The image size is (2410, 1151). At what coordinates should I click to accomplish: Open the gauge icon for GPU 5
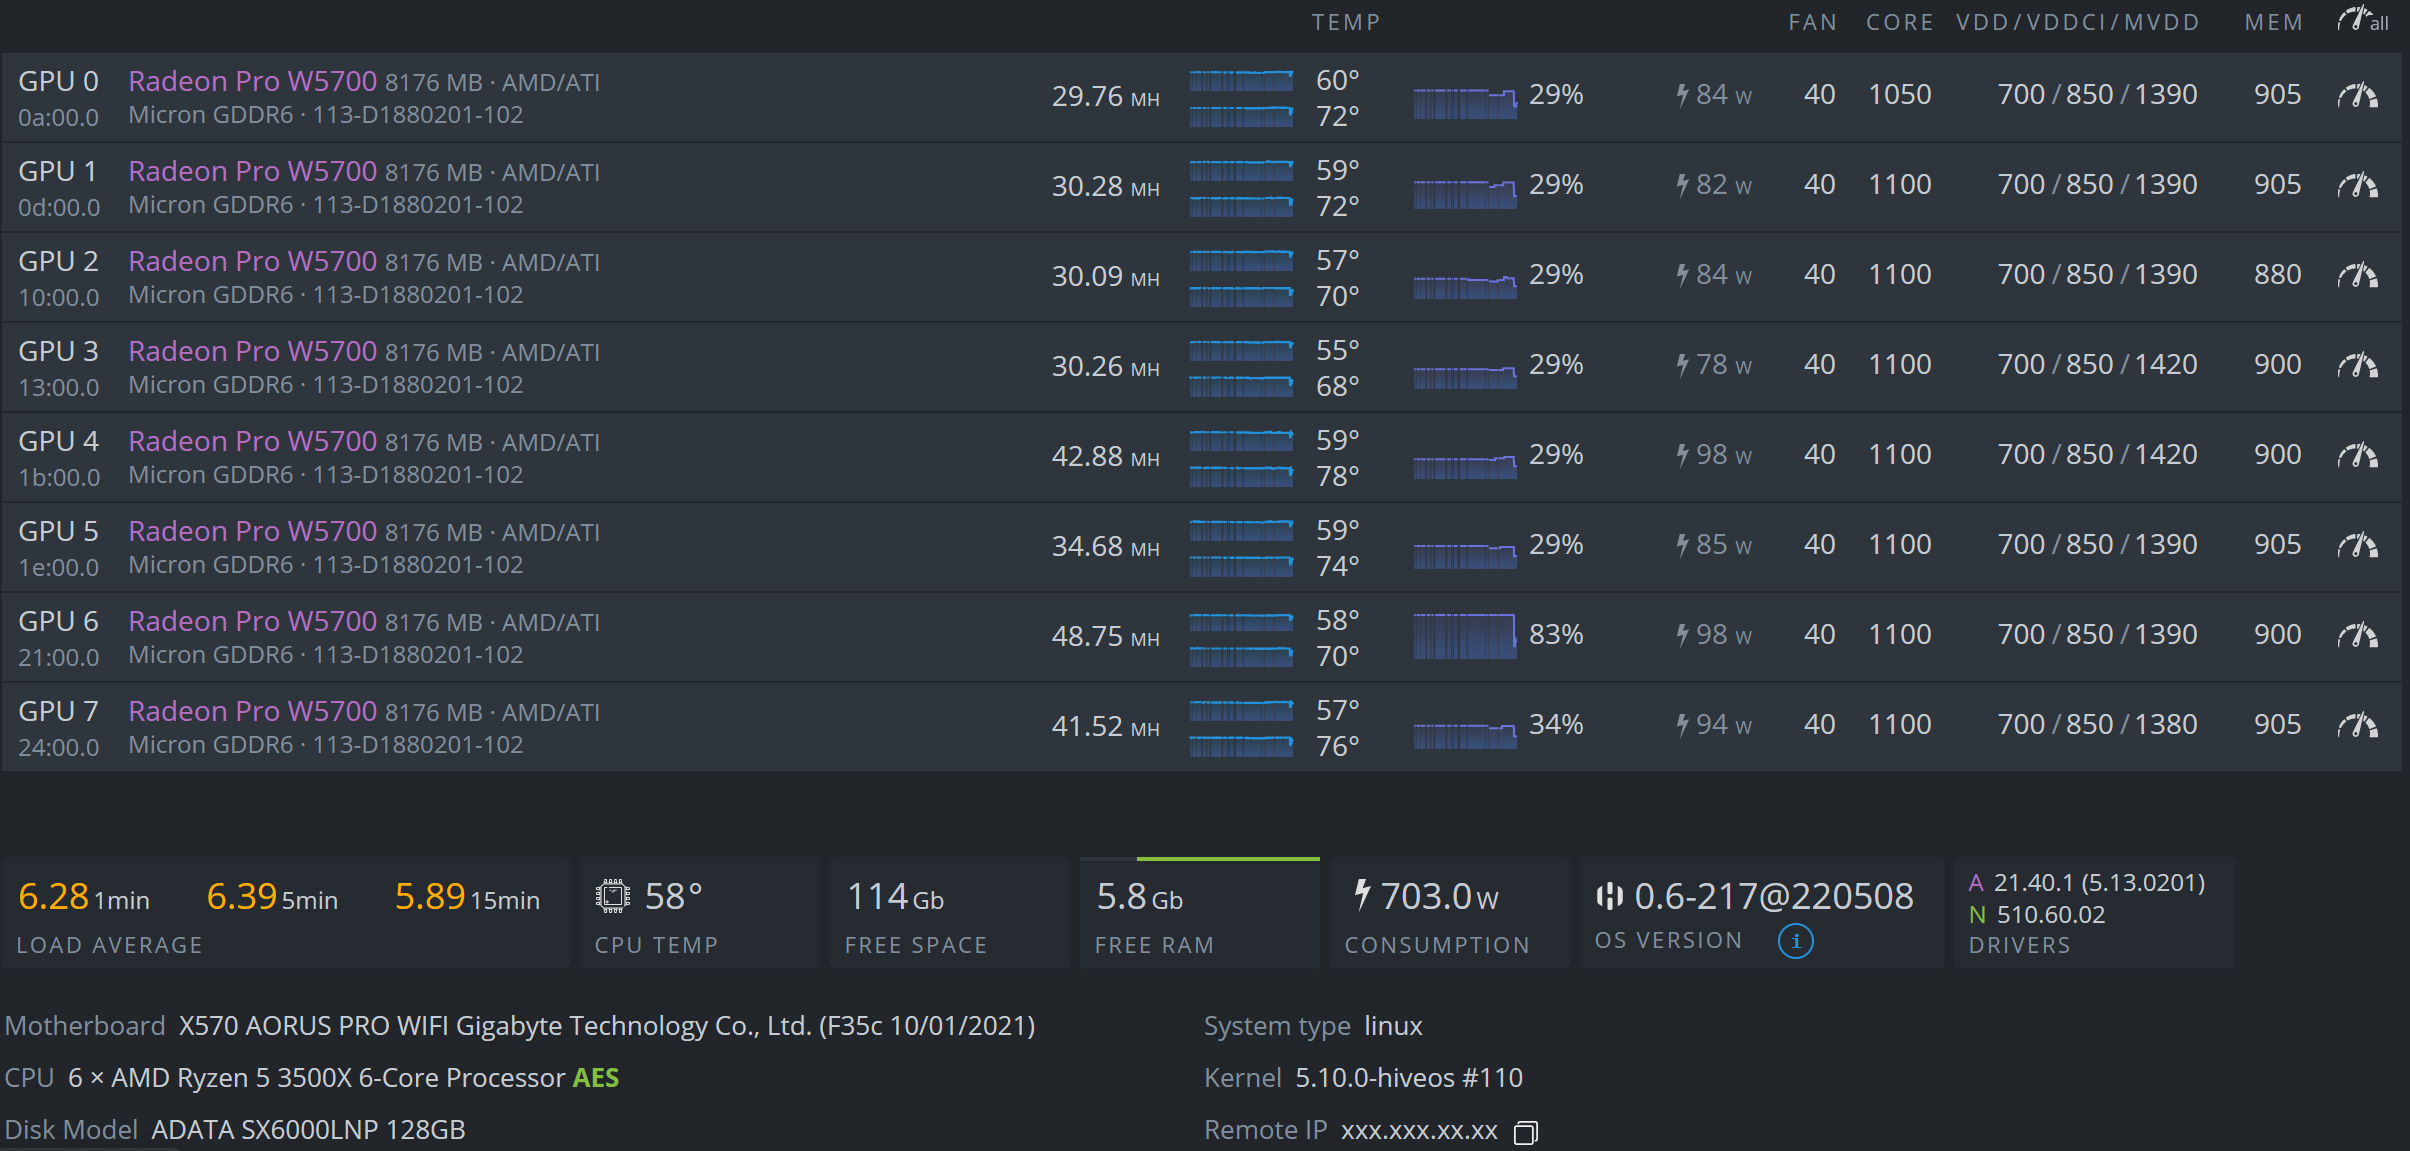click(x=2357, y=544)
